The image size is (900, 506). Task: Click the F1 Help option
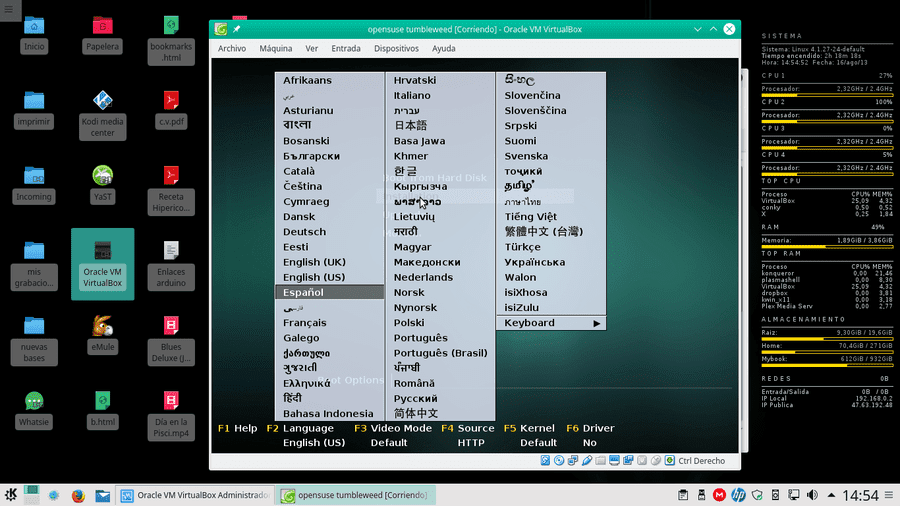238,429
